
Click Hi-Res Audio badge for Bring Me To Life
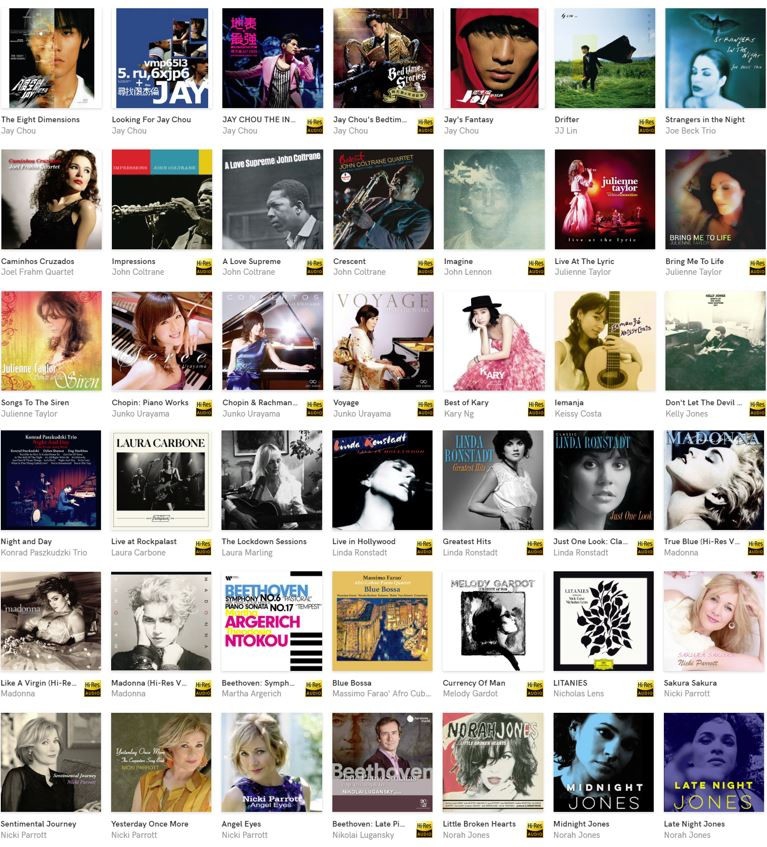pos(757,267)
